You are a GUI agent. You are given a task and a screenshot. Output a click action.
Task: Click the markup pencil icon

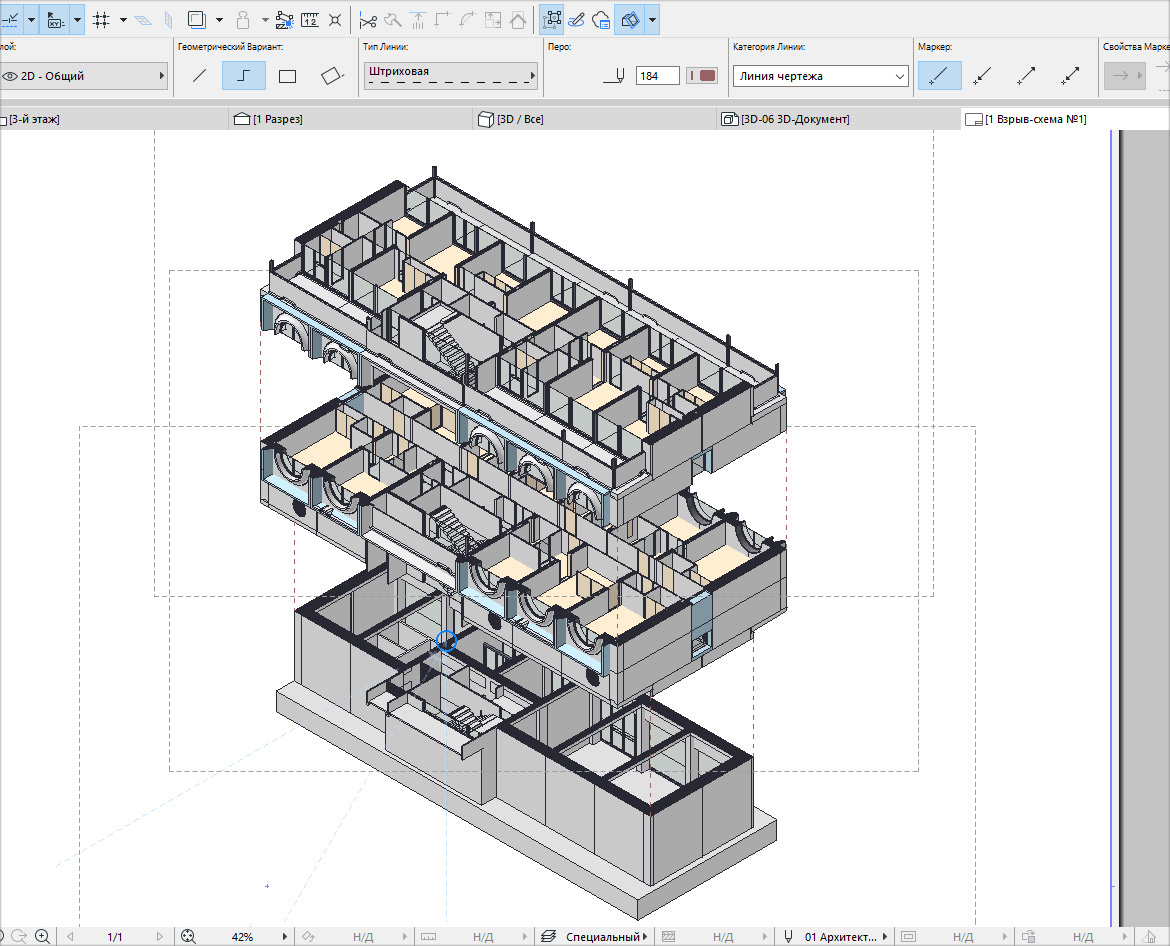576,20
